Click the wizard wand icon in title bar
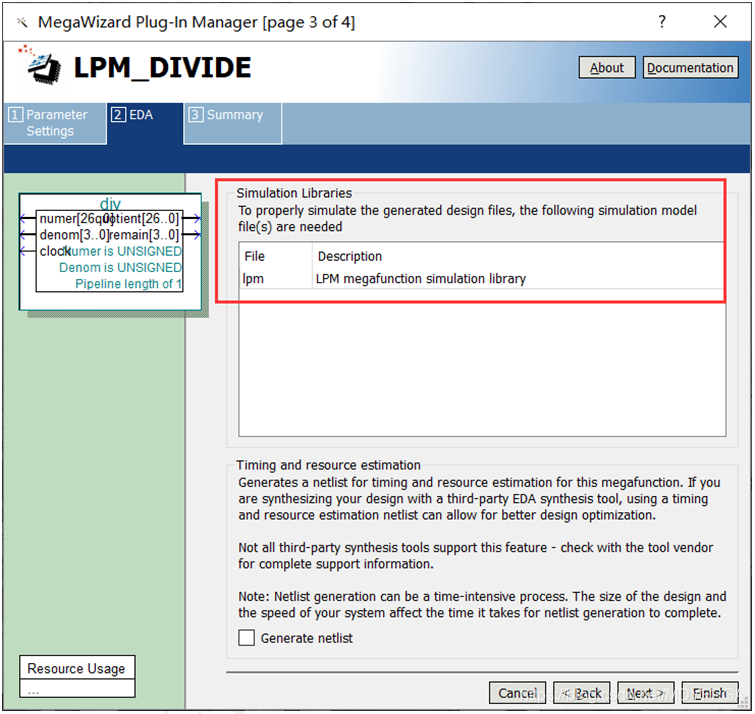Viewport: 755px width, 714px height. pyautogui.click(x=22, y=22)
